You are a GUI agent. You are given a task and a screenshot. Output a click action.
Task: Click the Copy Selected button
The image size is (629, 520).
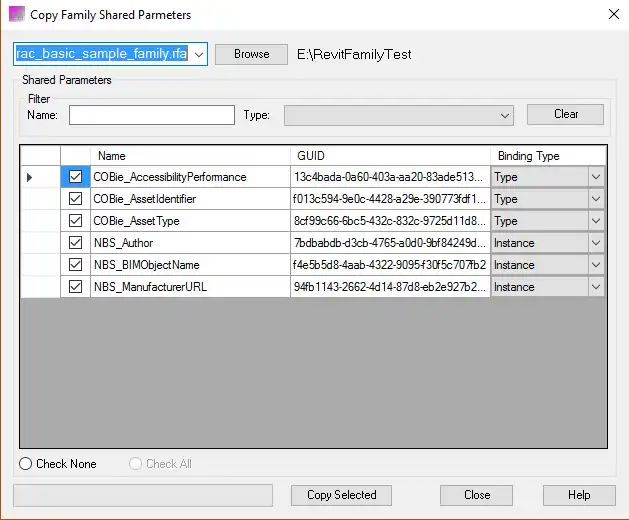tap(341, 495)
